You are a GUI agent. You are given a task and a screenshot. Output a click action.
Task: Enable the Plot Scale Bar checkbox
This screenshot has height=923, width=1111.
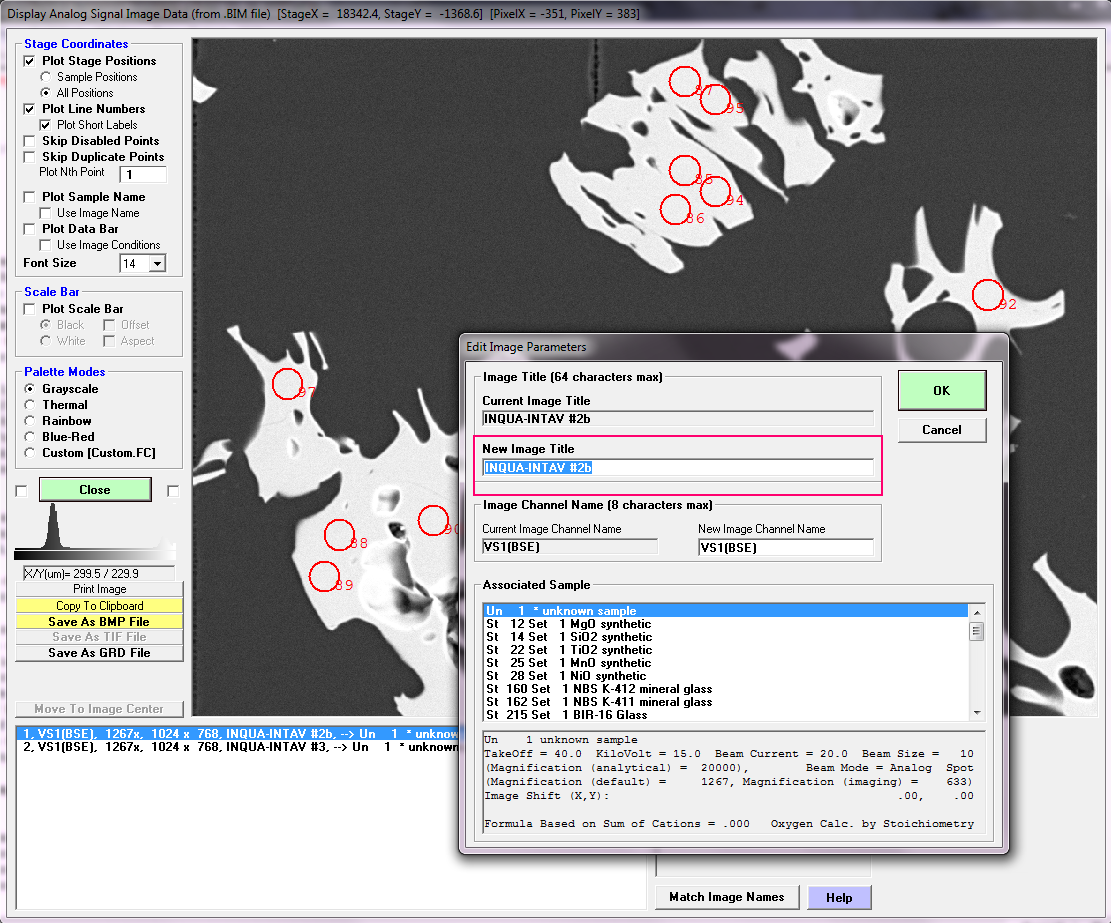point(30,309)
